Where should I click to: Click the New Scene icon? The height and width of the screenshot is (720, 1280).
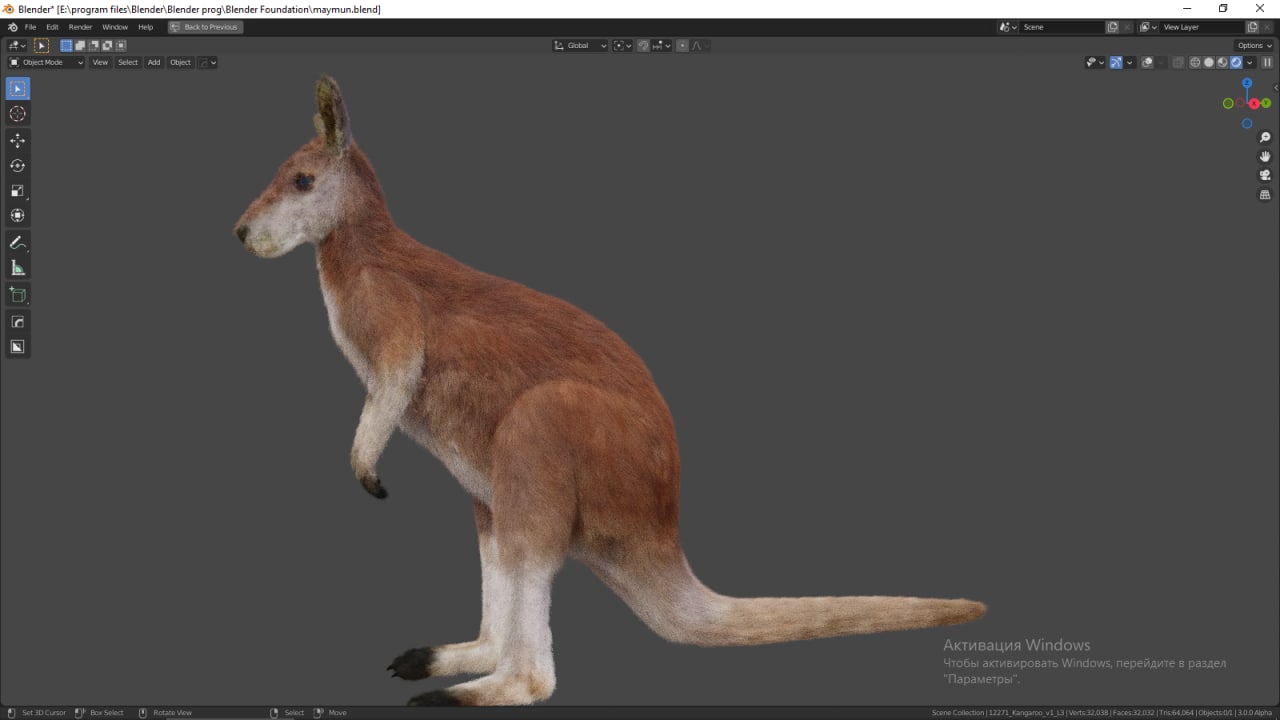tap(1112, 27)
